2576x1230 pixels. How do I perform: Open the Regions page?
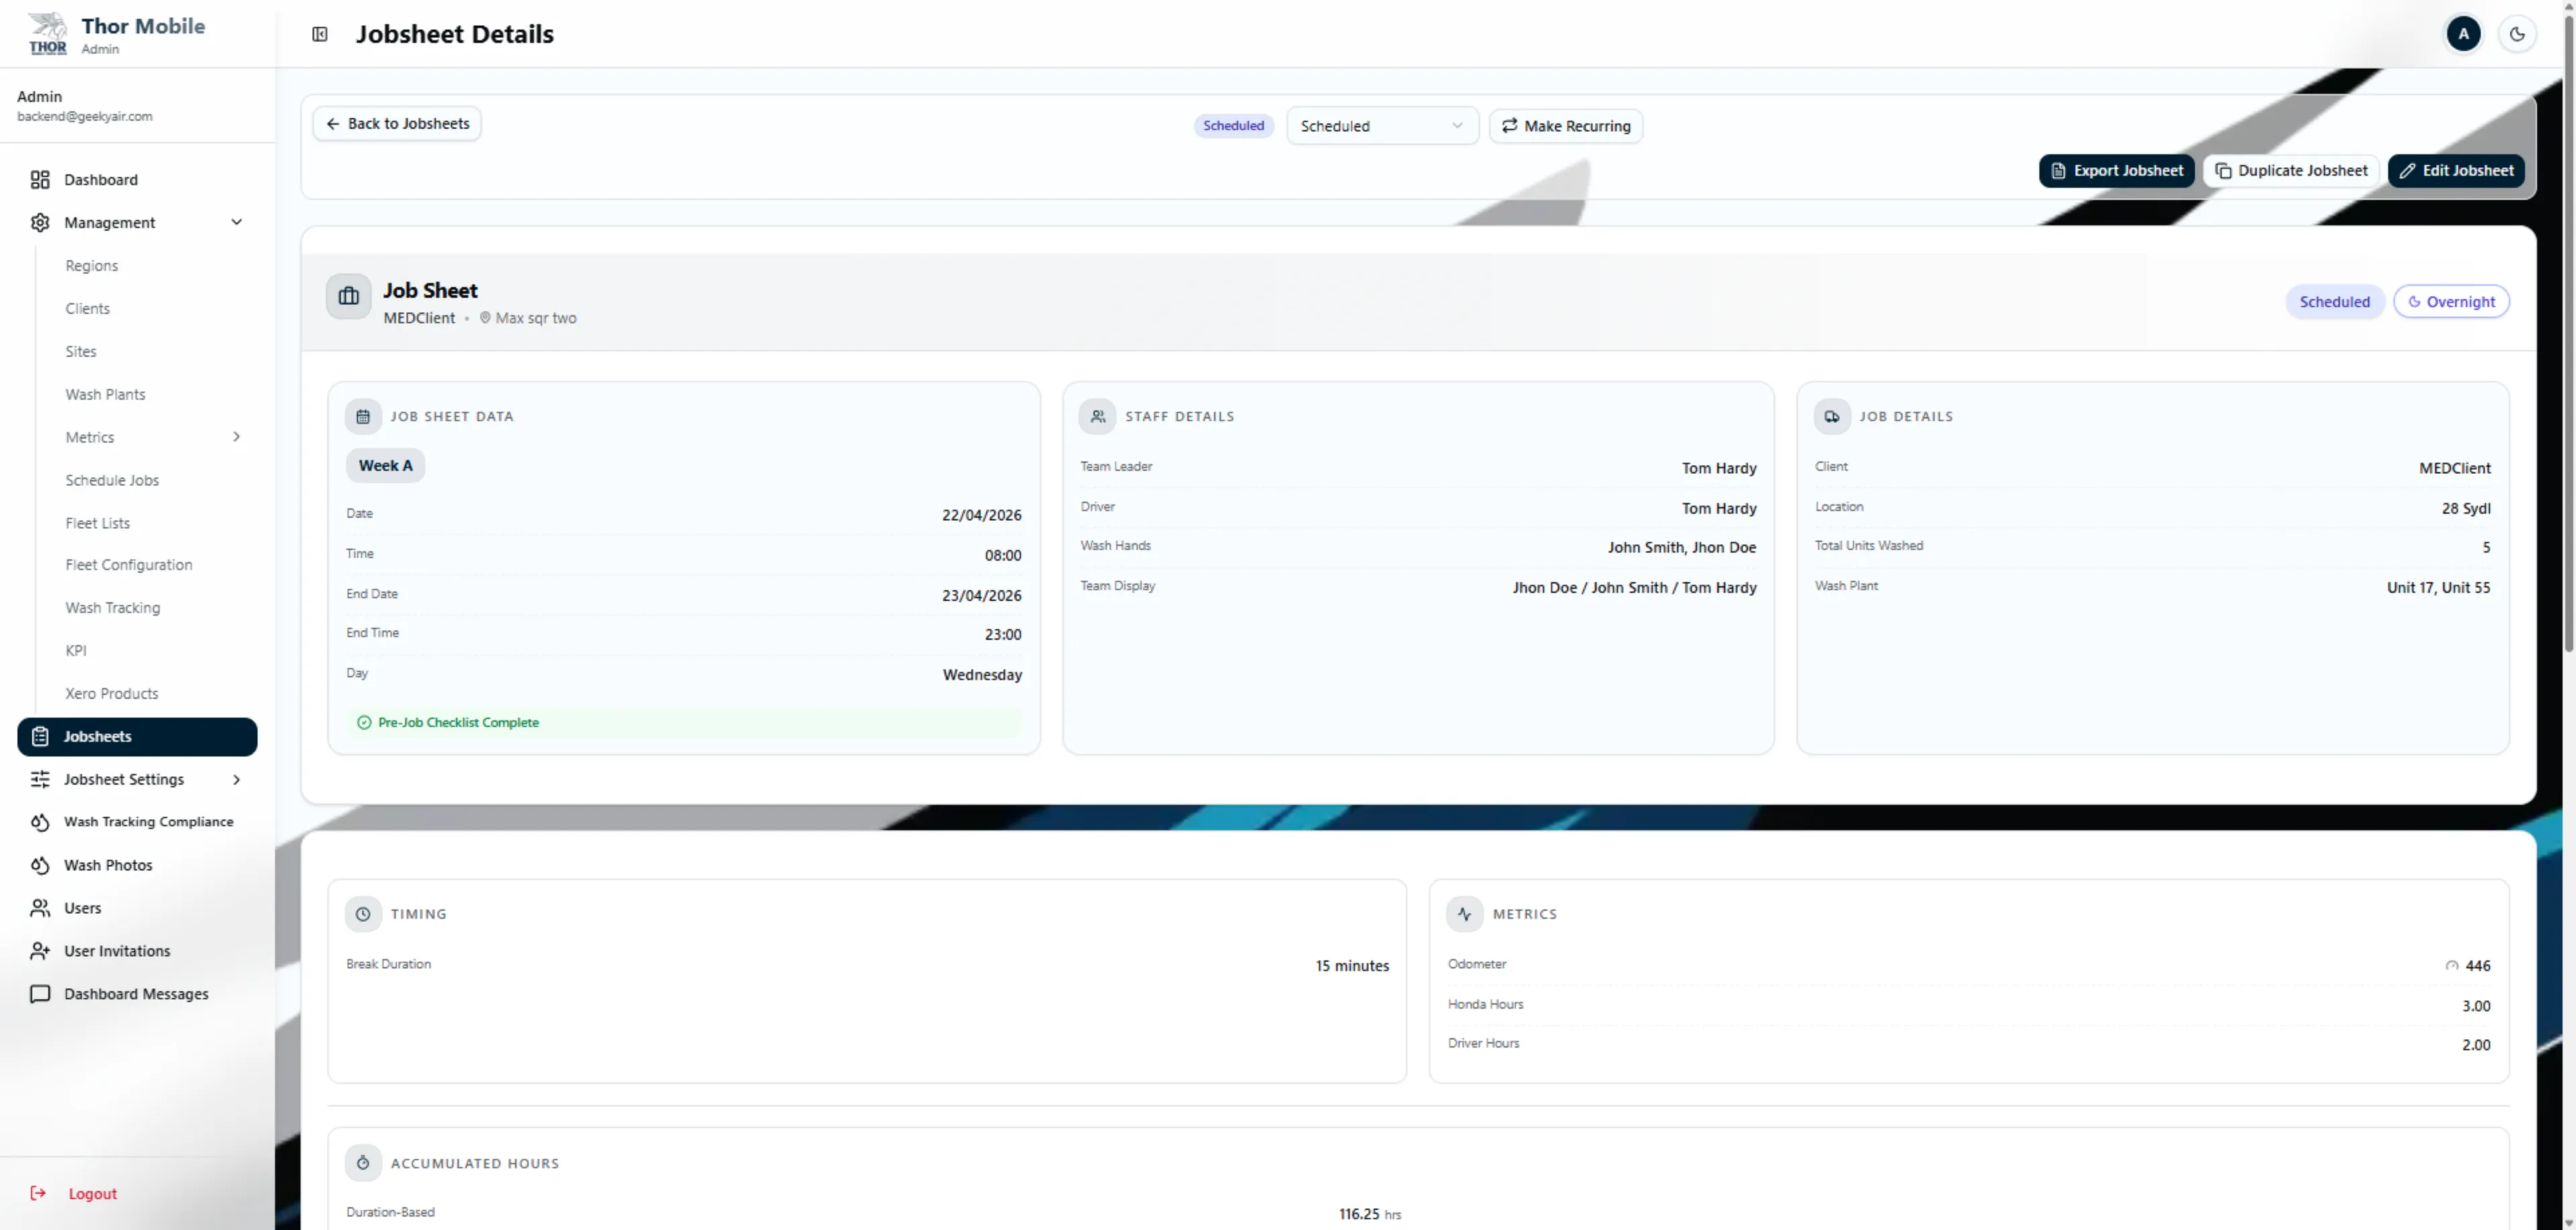92,266
